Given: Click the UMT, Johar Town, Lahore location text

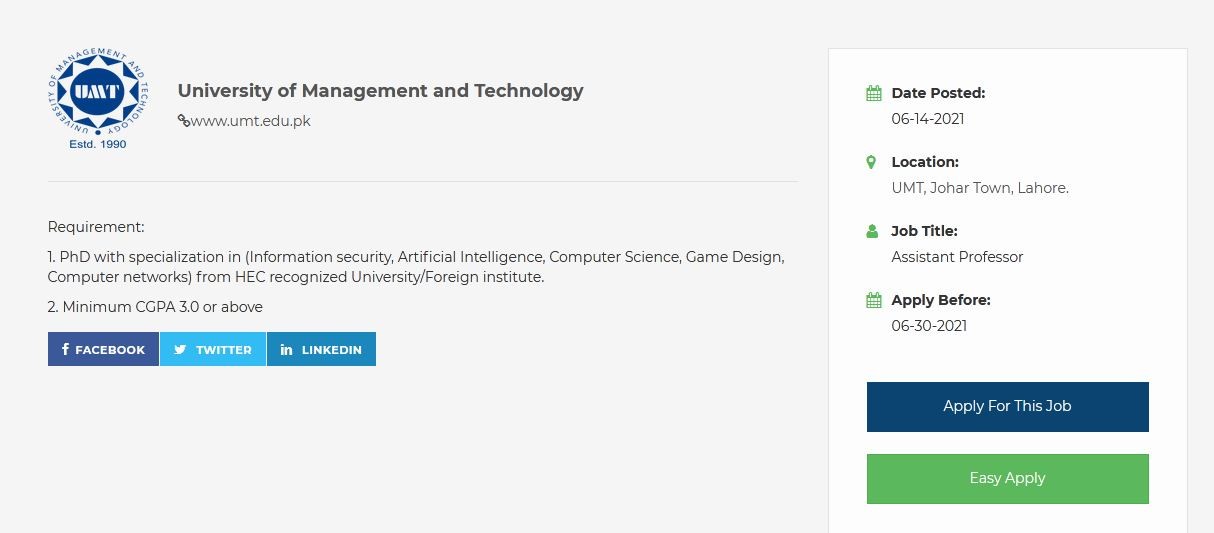Looking at the screenshot, I should coord(980,188).
